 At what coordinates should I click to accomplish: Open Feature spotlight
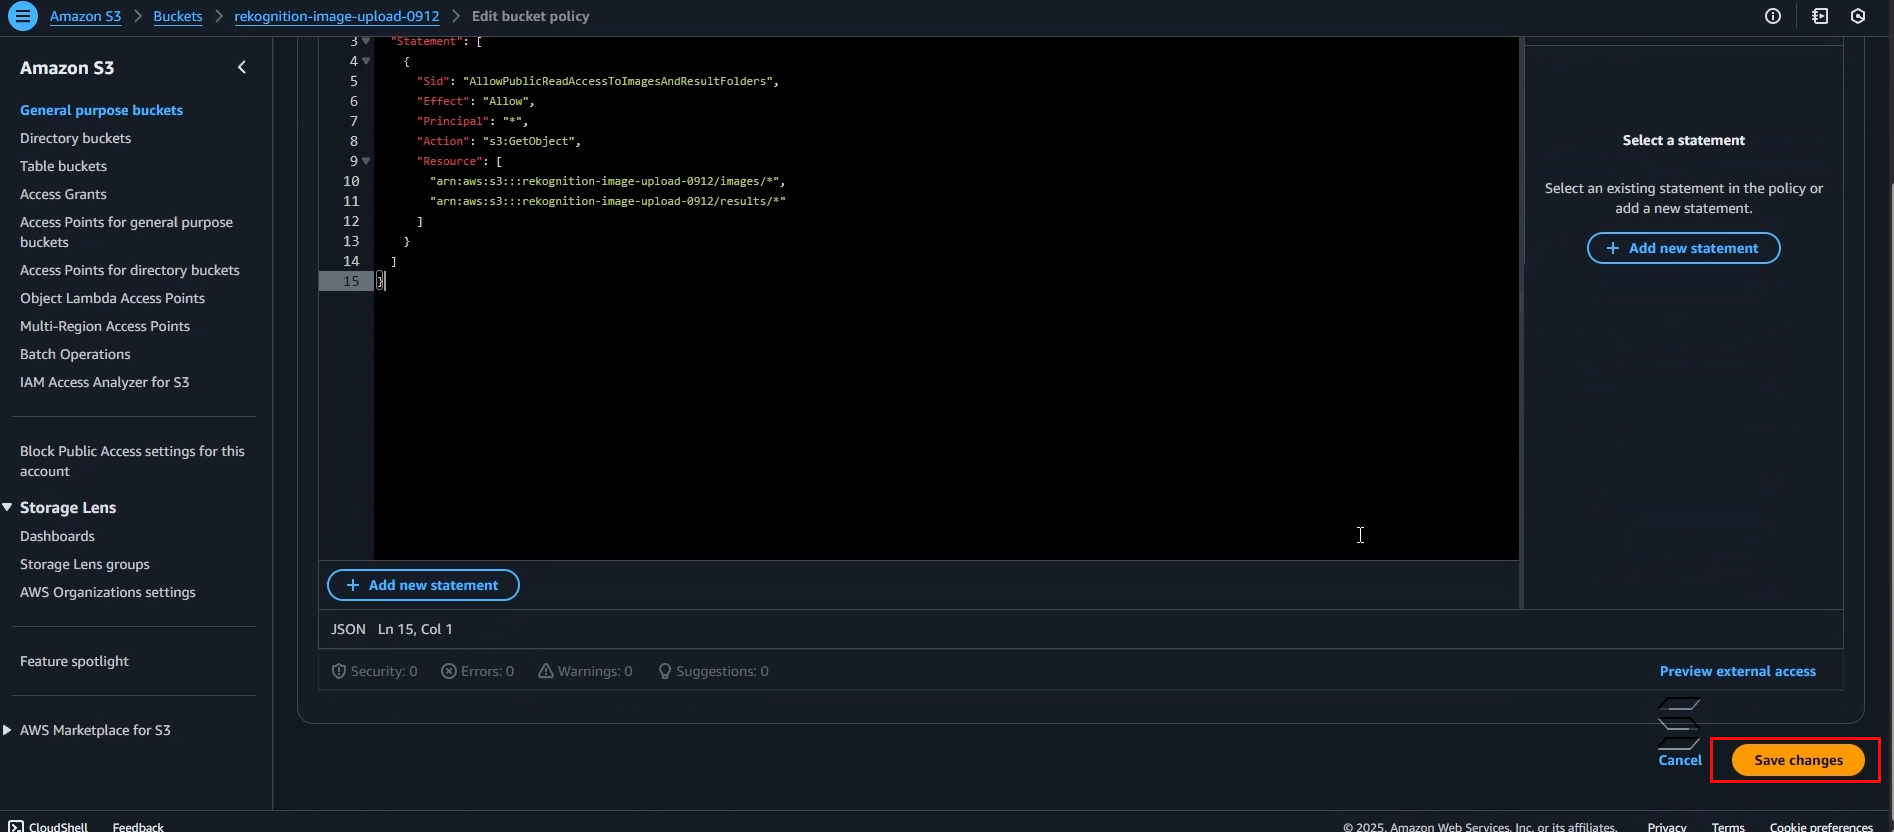click(74, 661)
